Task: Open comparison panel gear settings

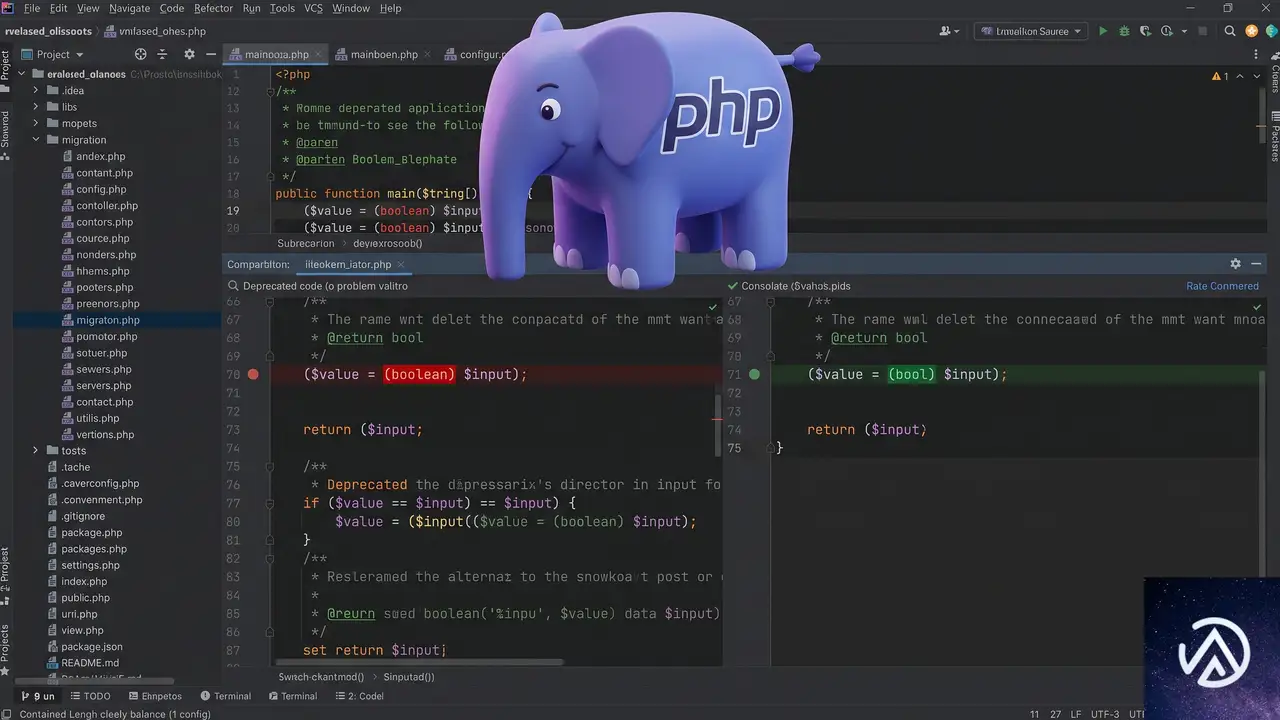Action: point(1235,264)
